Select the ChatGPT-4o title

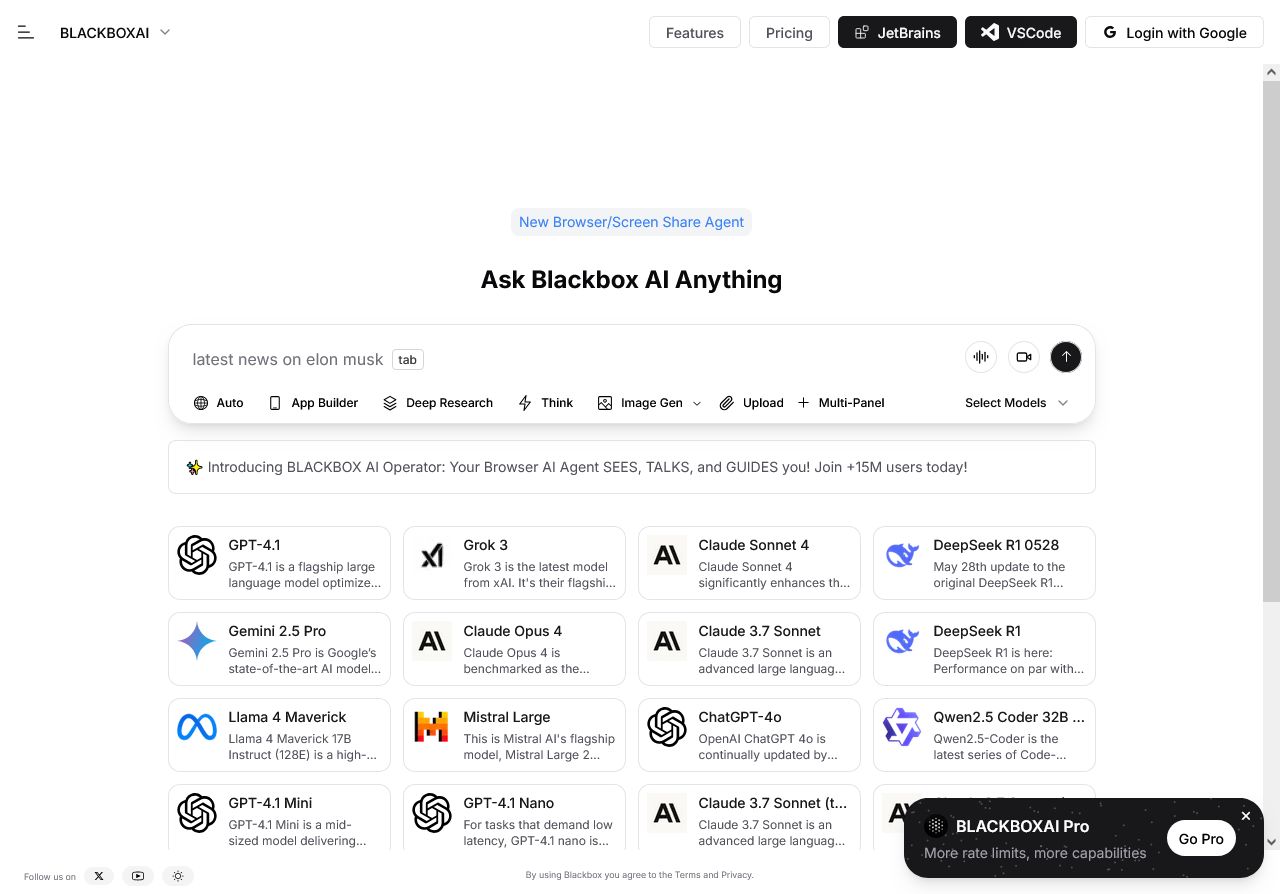740,717
